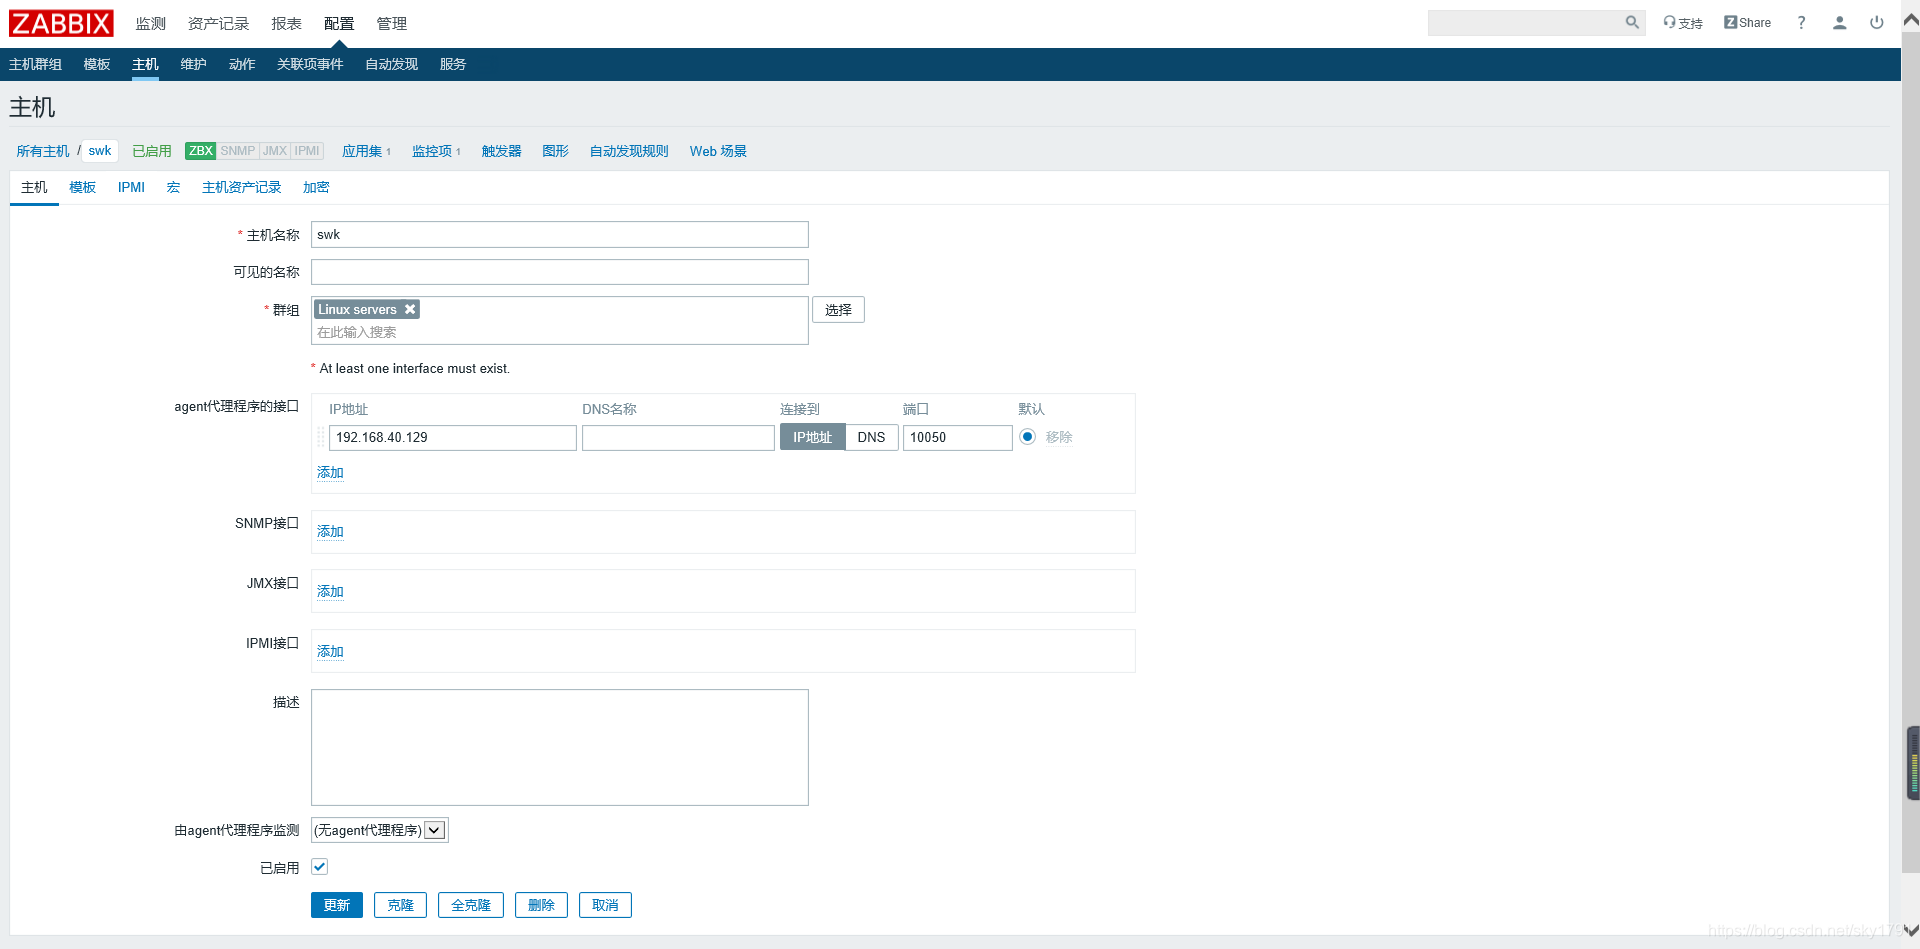Select the default interface radio button
This screenshot has height=949, width=1920.
[x=1027, y=437]
